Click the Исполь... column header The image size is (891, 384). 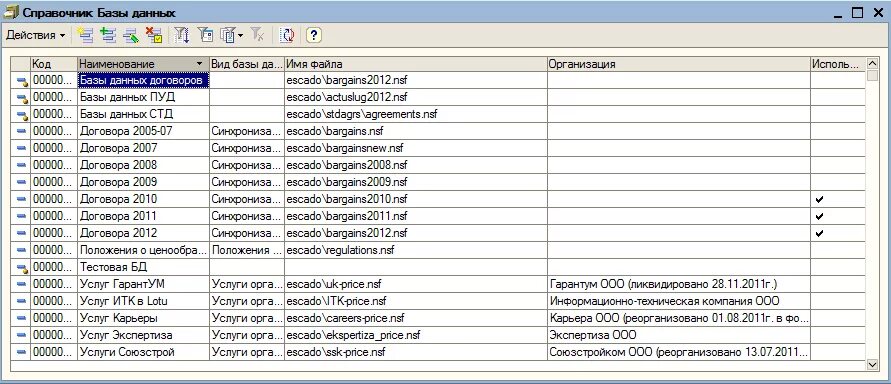point(838,64)
